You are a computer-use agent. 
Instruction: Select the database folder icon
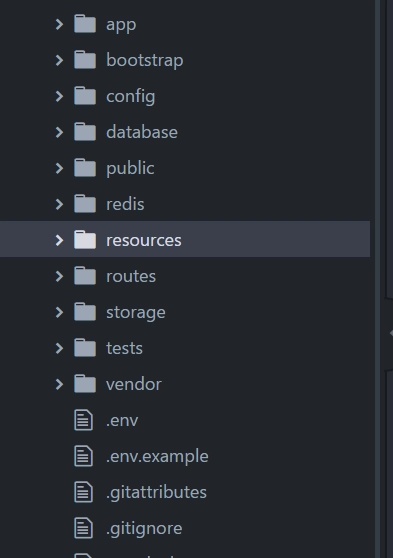click(x=85, y=132)
